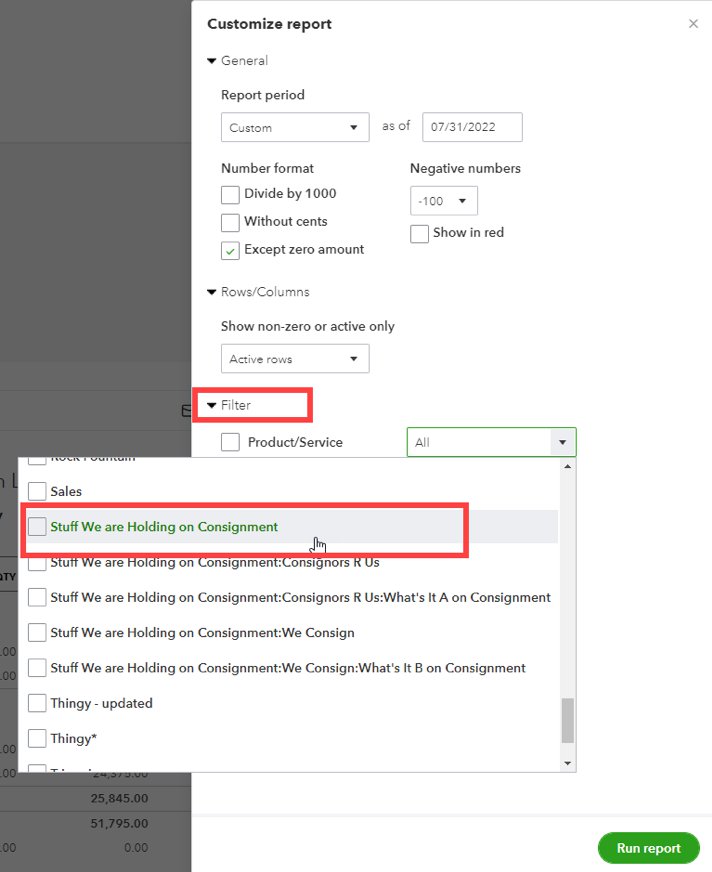Select the Sales item checkbox
Screen dimensions: 712x872
point(37,492)
